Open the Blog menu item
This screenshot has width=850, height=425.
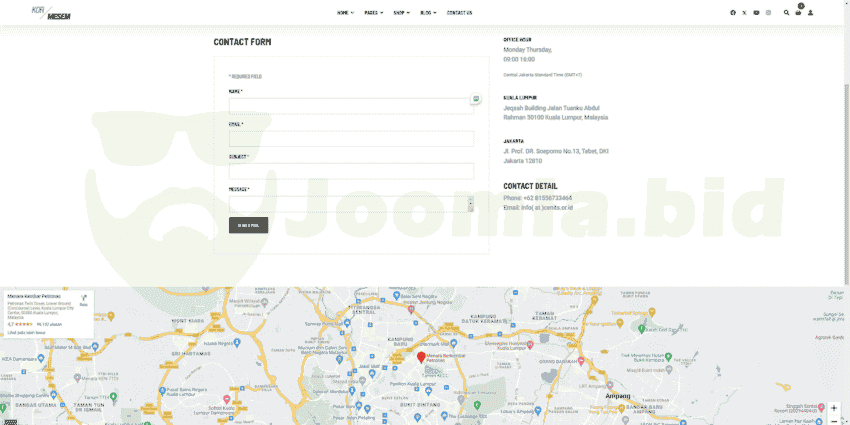click(428, 13)
